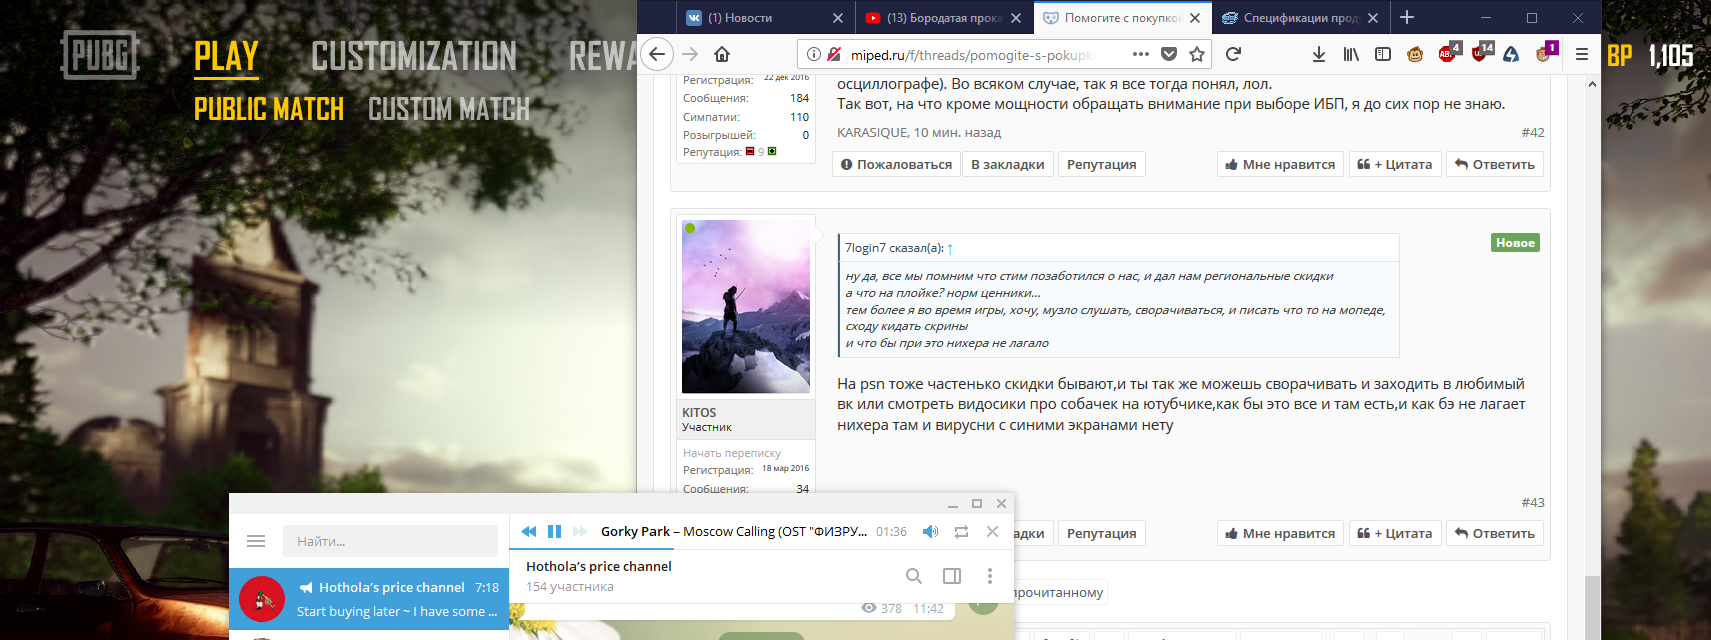Click KITOS avatar image
The height and width of the screenshot is (640, 1711).
[746, 306]
